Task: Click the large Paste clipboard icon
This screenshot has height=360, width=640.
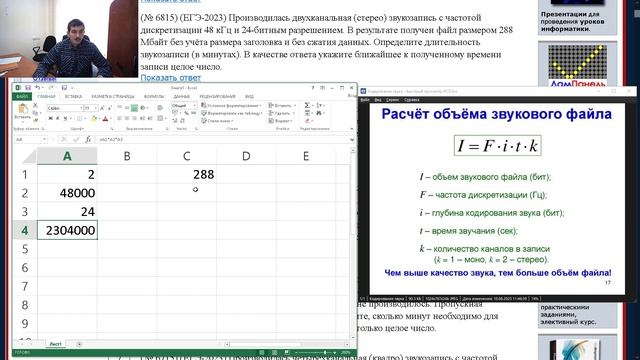Action: [x=23, y=109]
